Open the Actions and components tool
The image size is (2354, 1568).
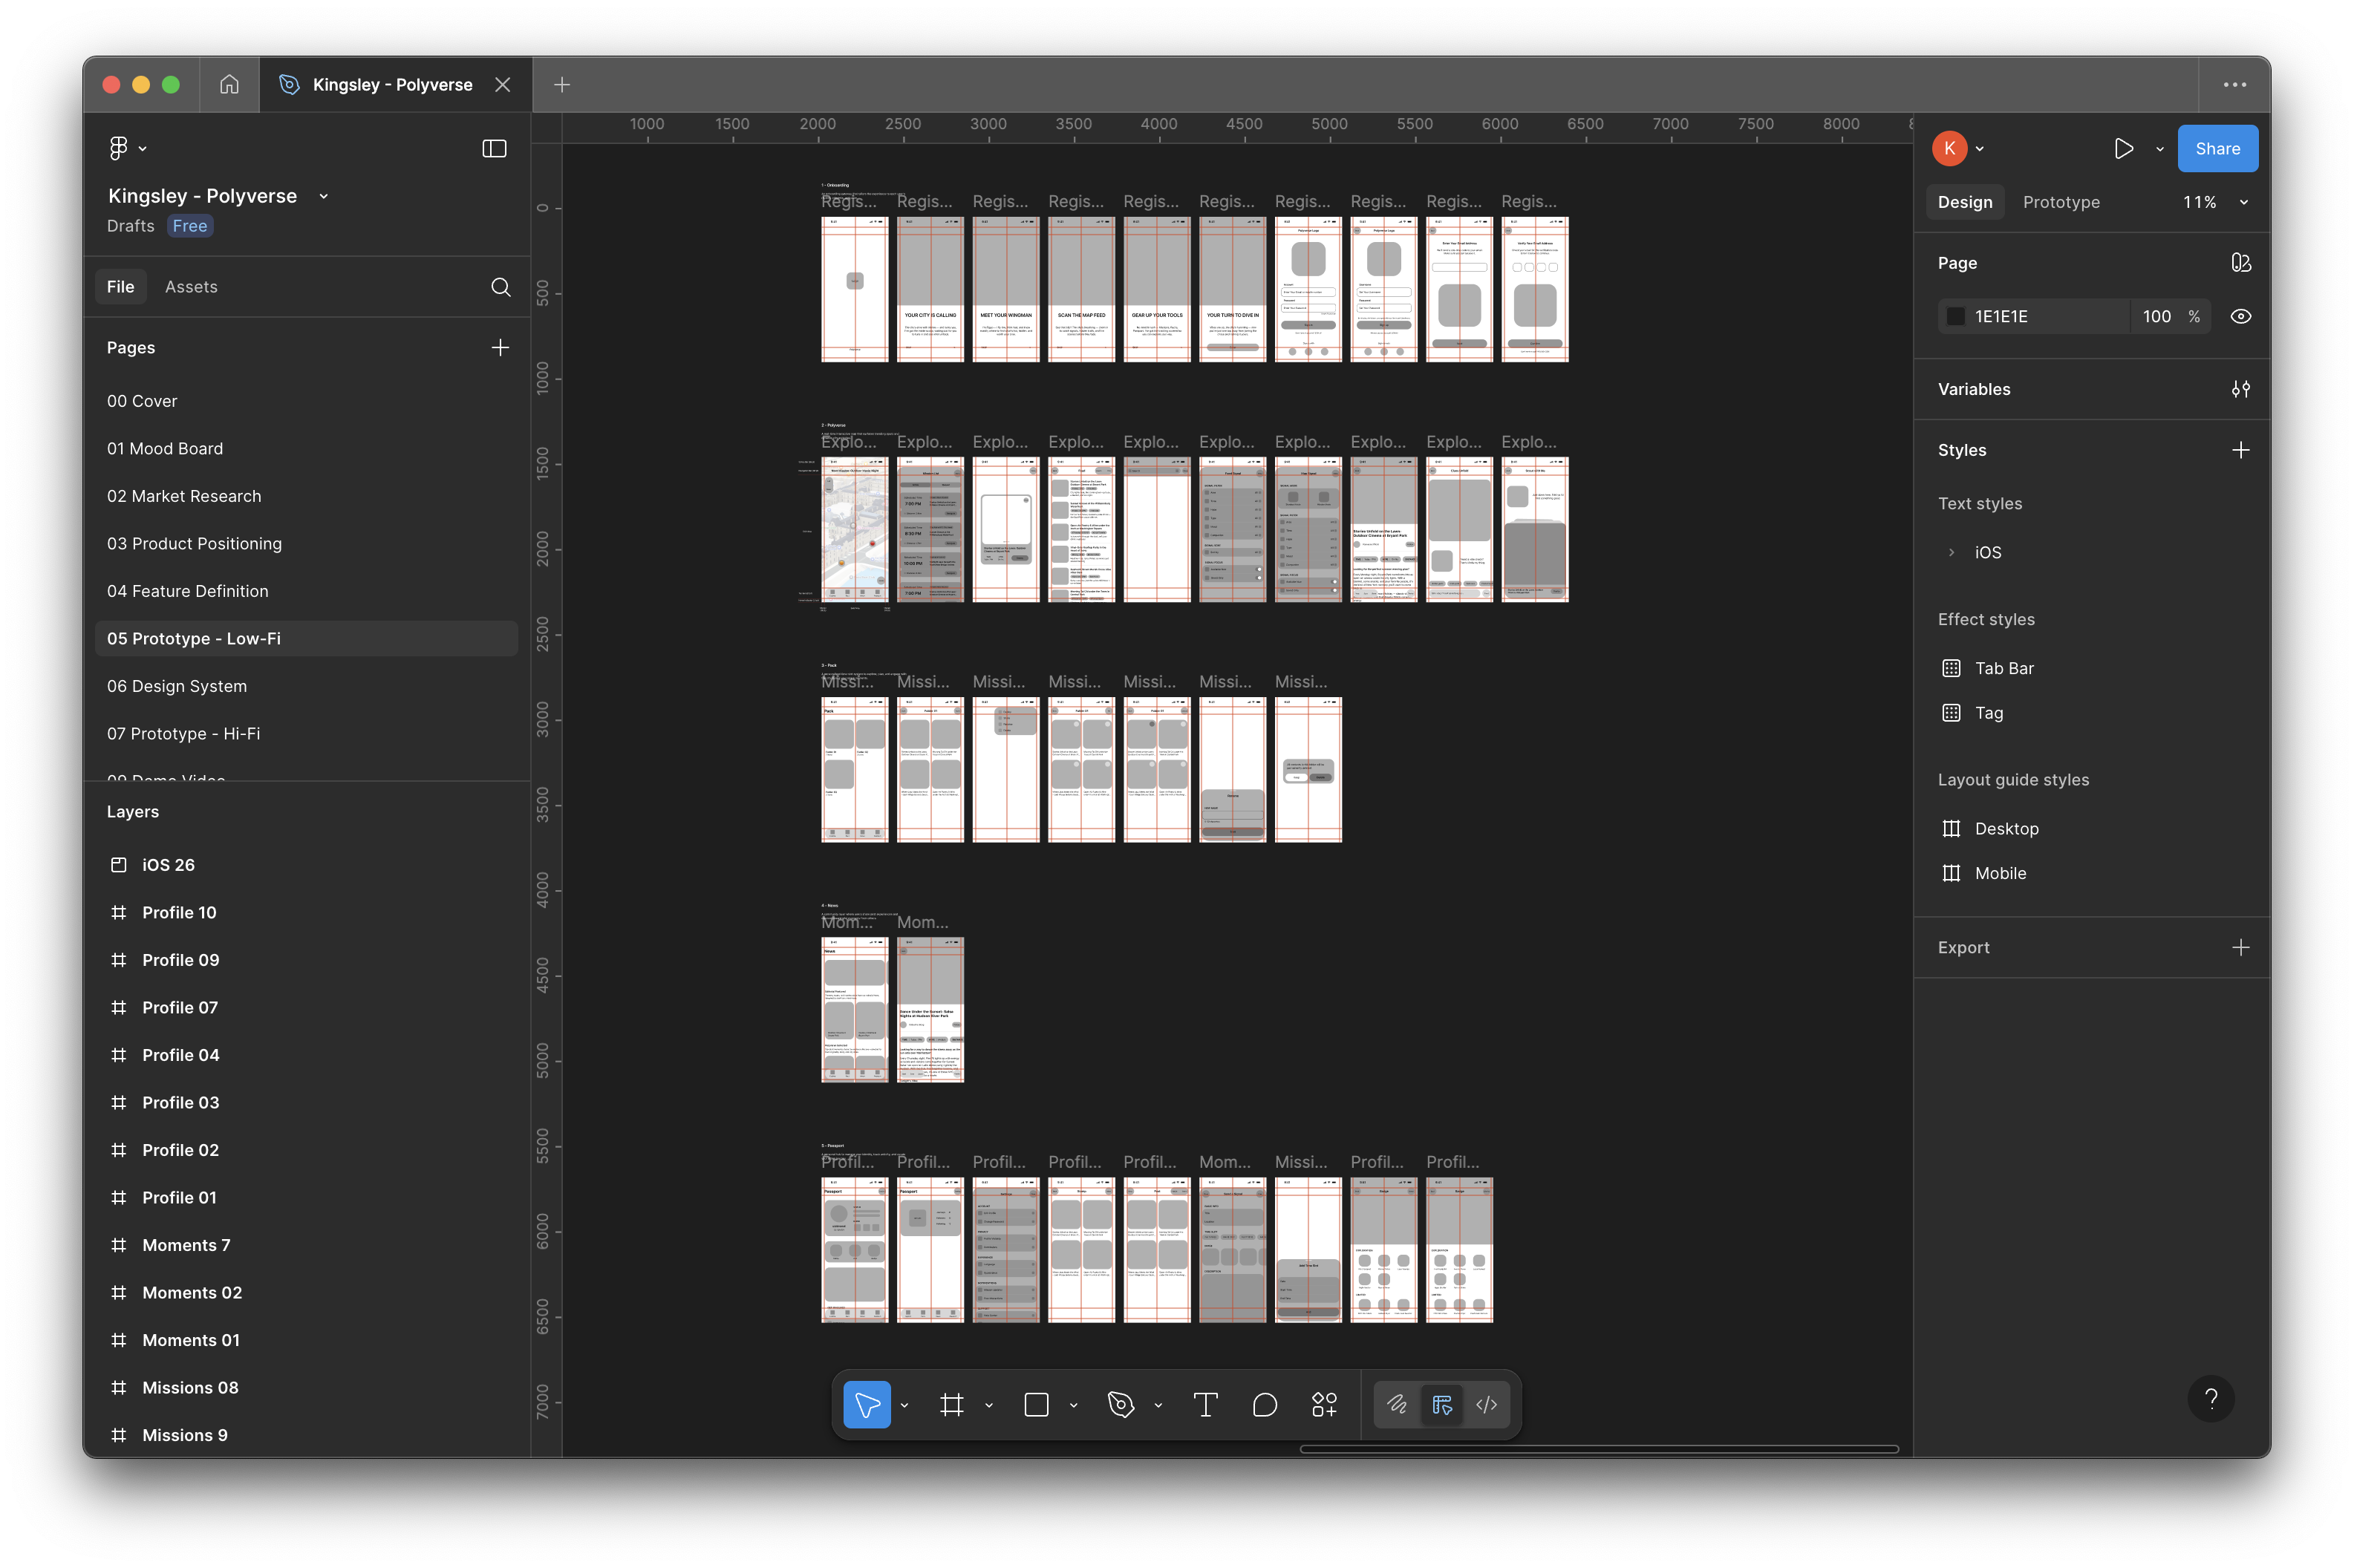1324,1405
